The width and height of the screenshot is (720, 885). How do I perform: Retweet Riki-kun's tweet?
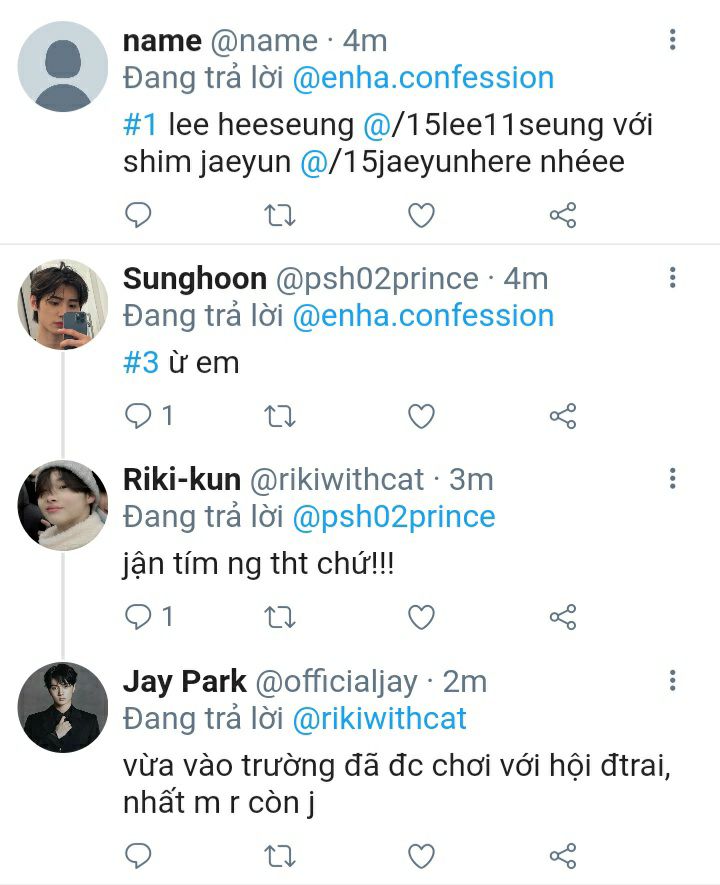[280, 617]
